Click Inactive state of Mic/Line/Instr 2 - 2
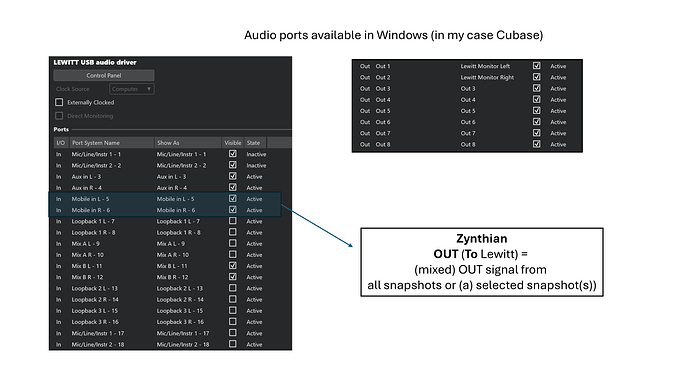 [x=256, y=165]
